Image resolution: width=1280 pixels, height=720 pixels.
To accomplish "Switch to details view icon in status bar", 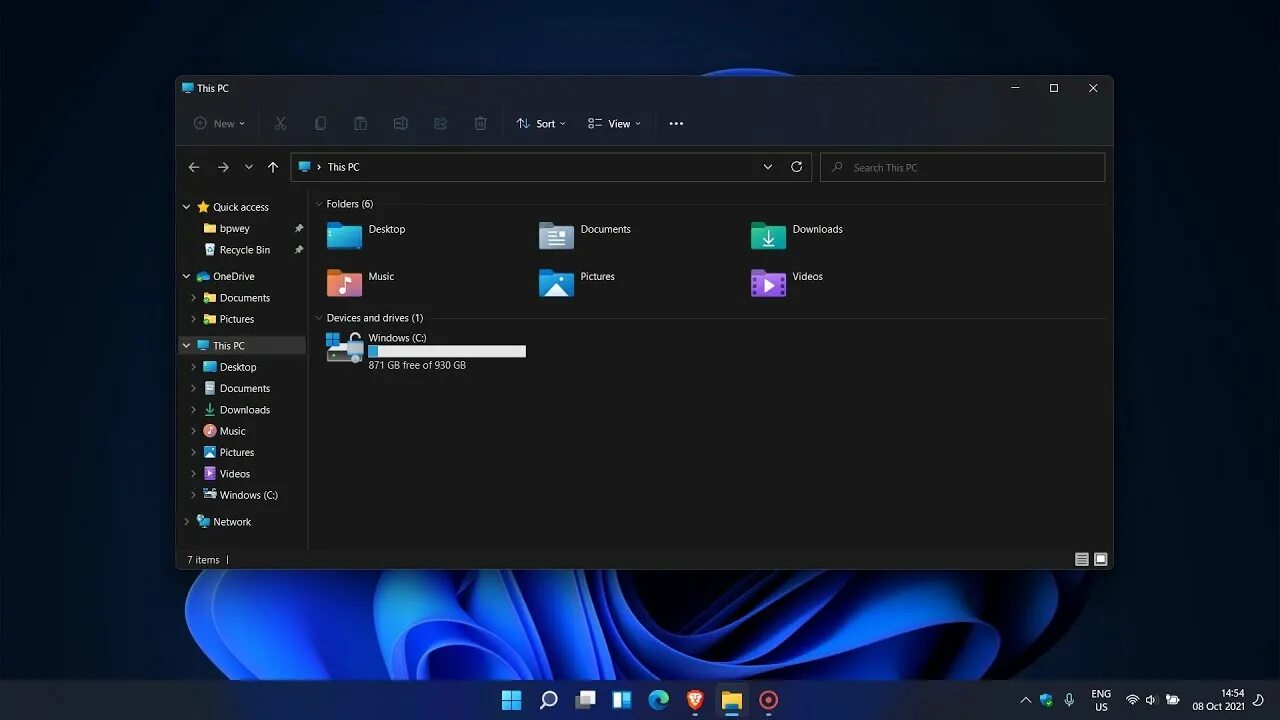I will coord(1082,560).
